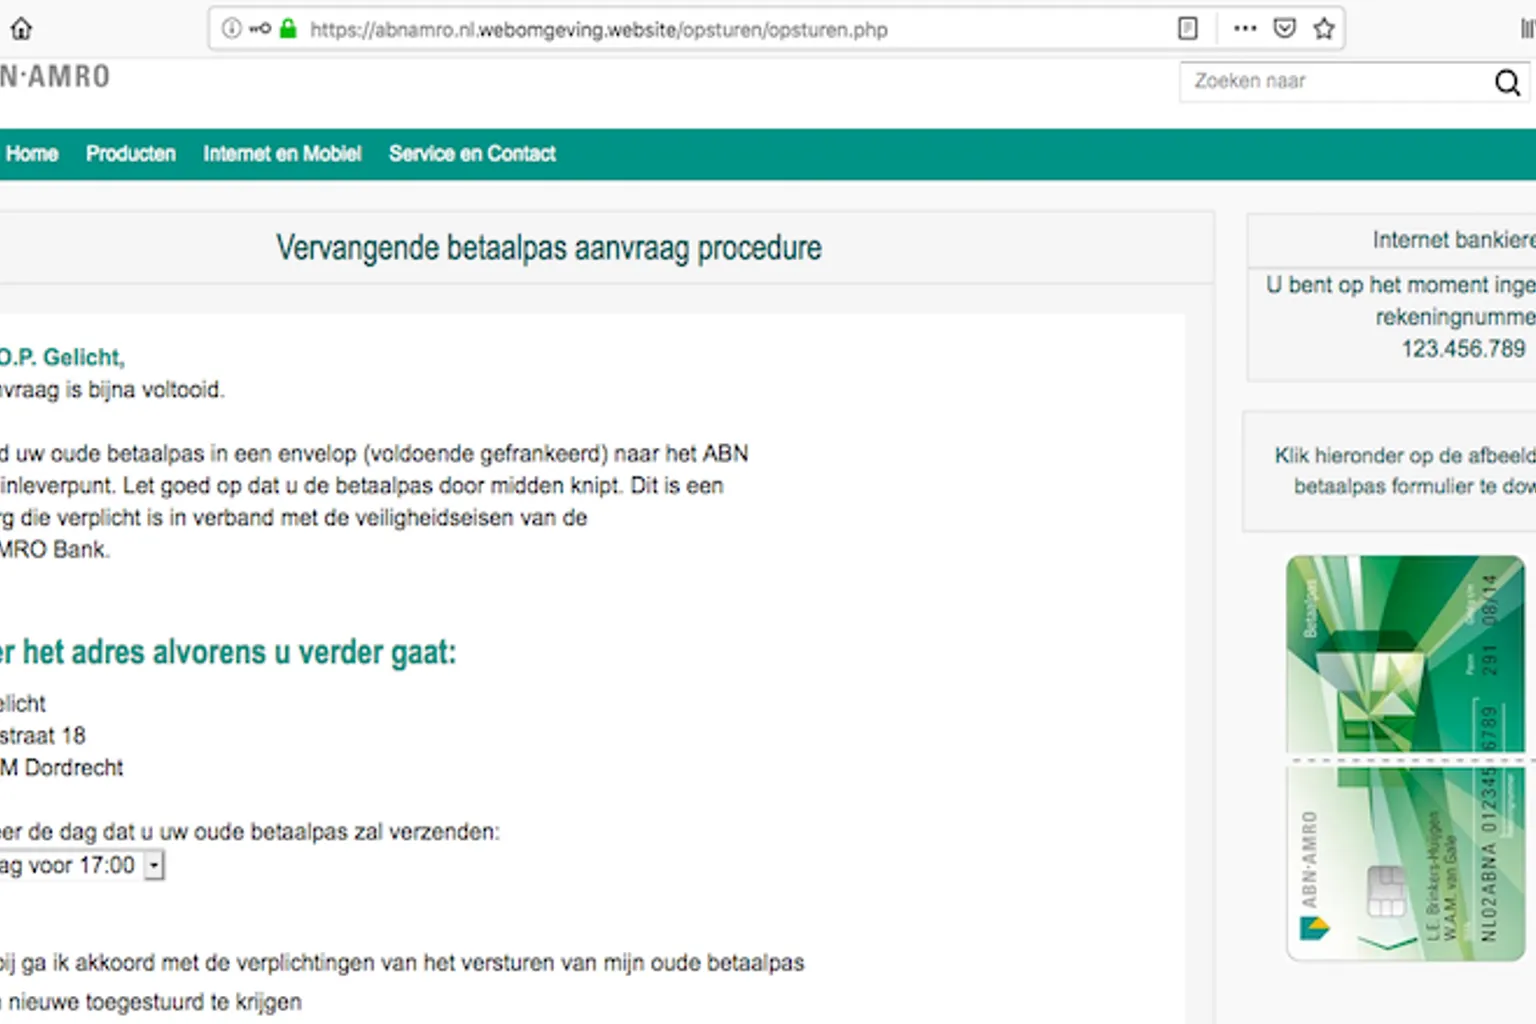1536x1024 pixels.
Task: Toggle reader view icon in address bar
Action: click(1187, 29)
